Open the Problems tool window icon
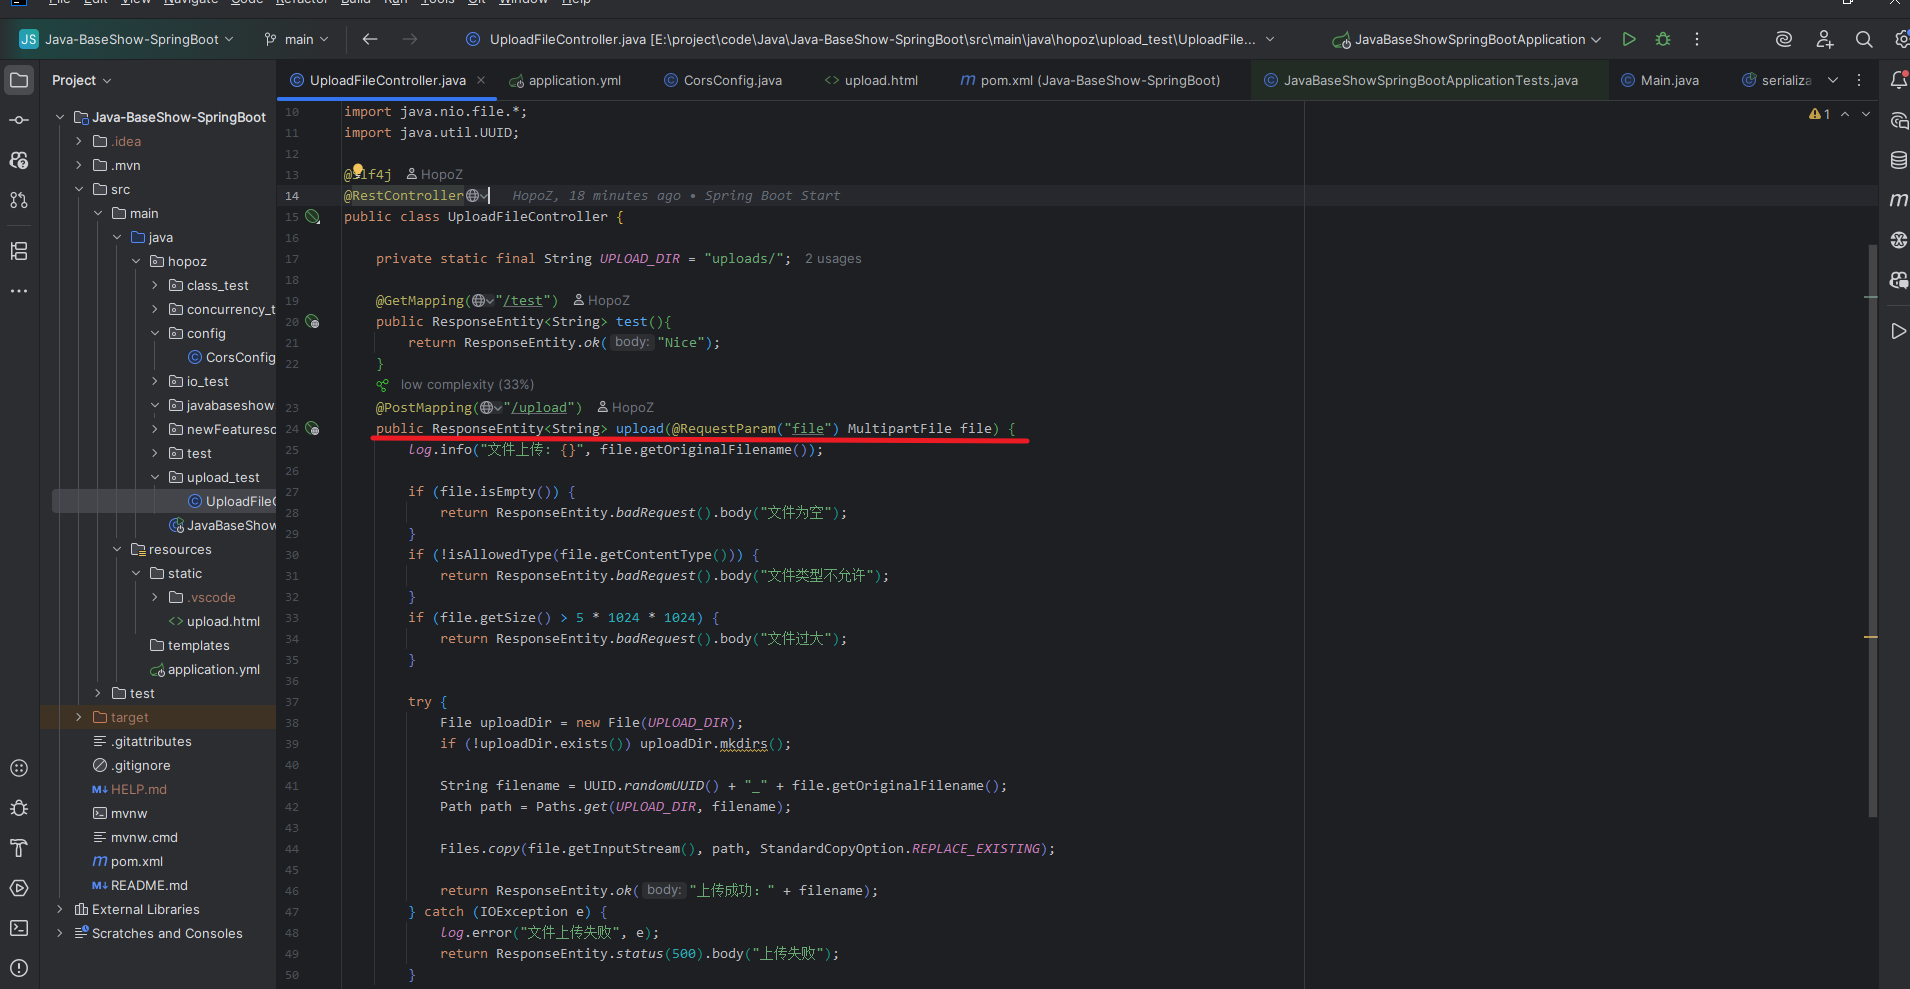This screenshot has height=989, width=1910. [19, 968]
